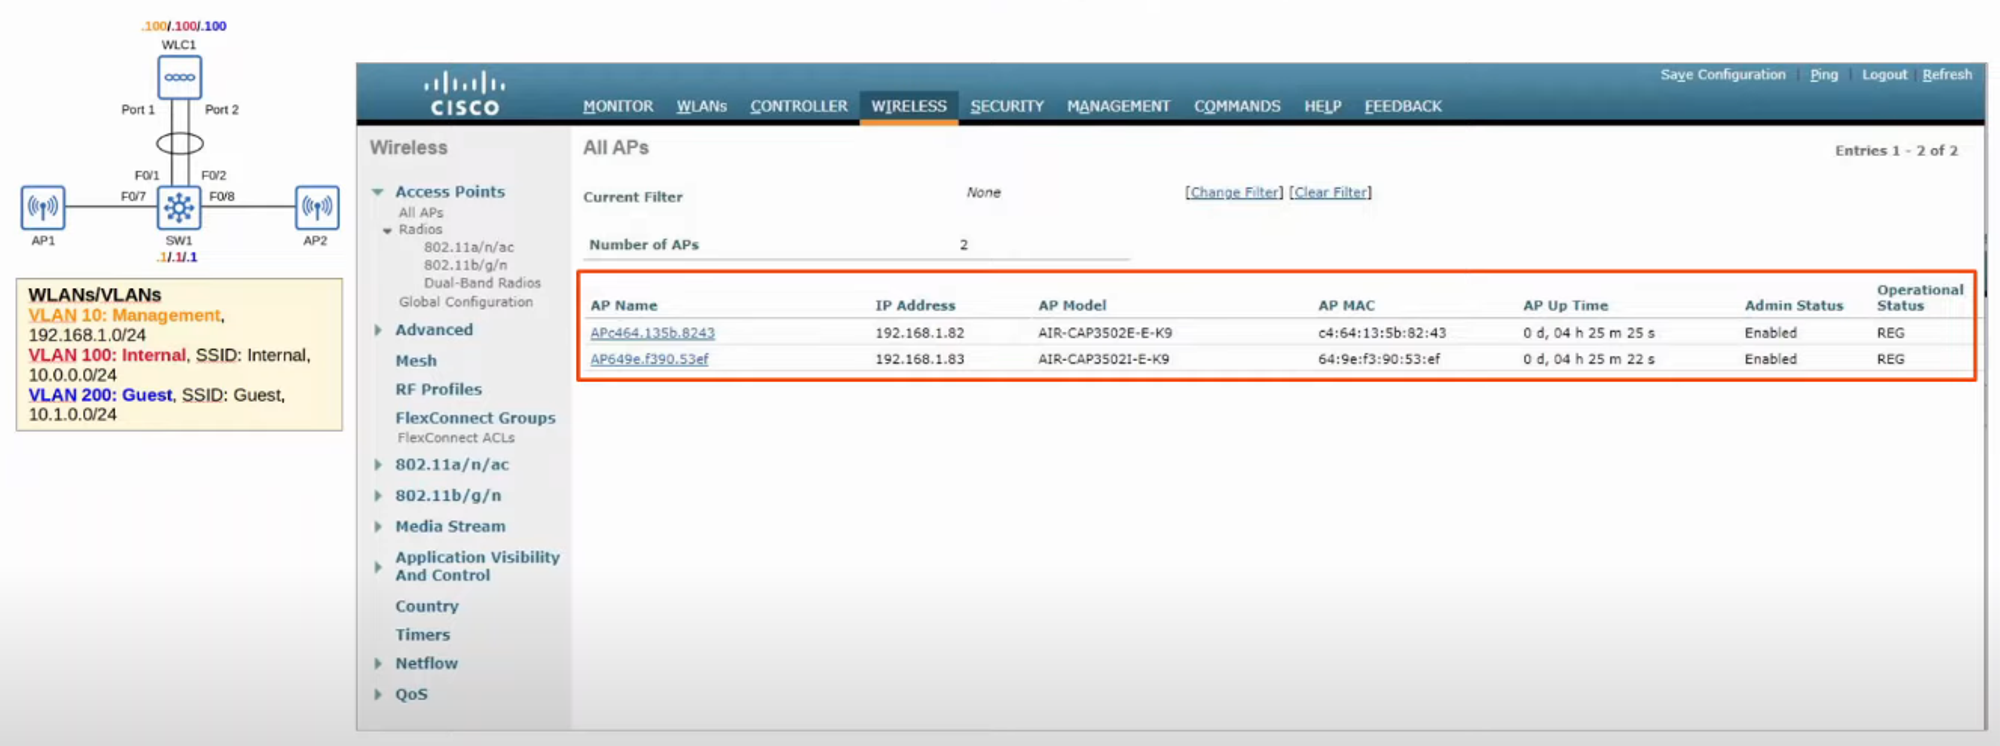Click the SW1 switch icon
Viewport: 2000px width, 746px height.
point(179,207)
